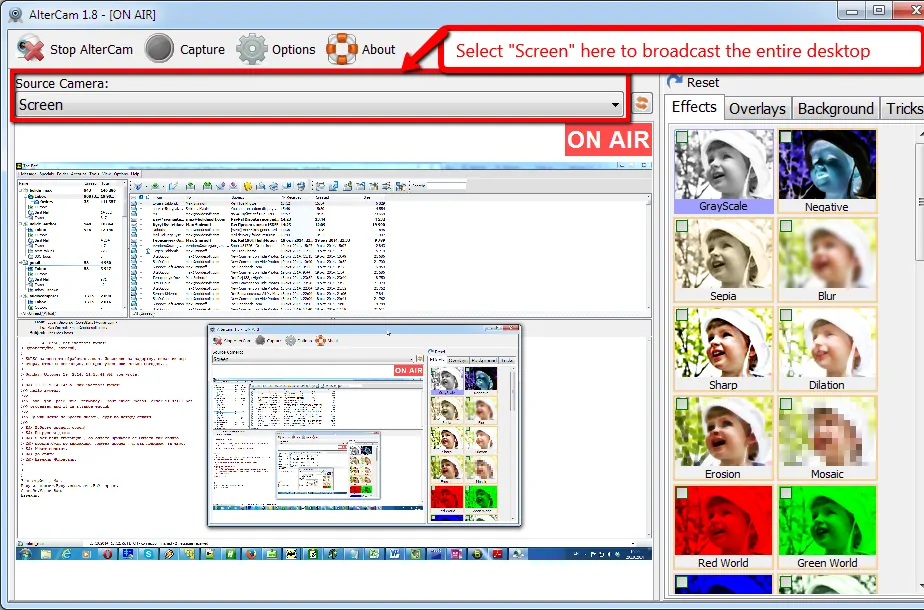Viewport: 924px width, 610px height.
Task: Click the Mosaic effect thumbnail
Action: pos(827,438)
